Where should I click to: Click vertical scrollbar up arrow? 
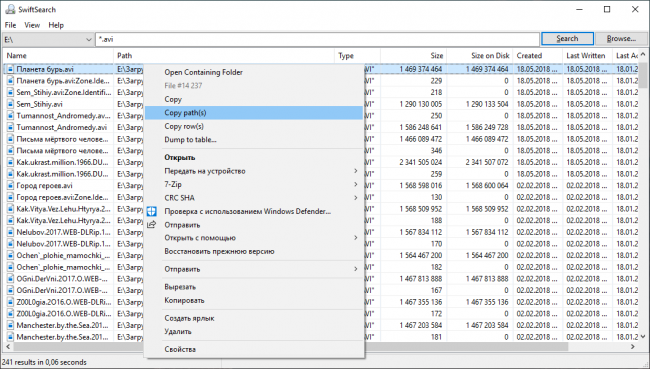pos(643,54)
